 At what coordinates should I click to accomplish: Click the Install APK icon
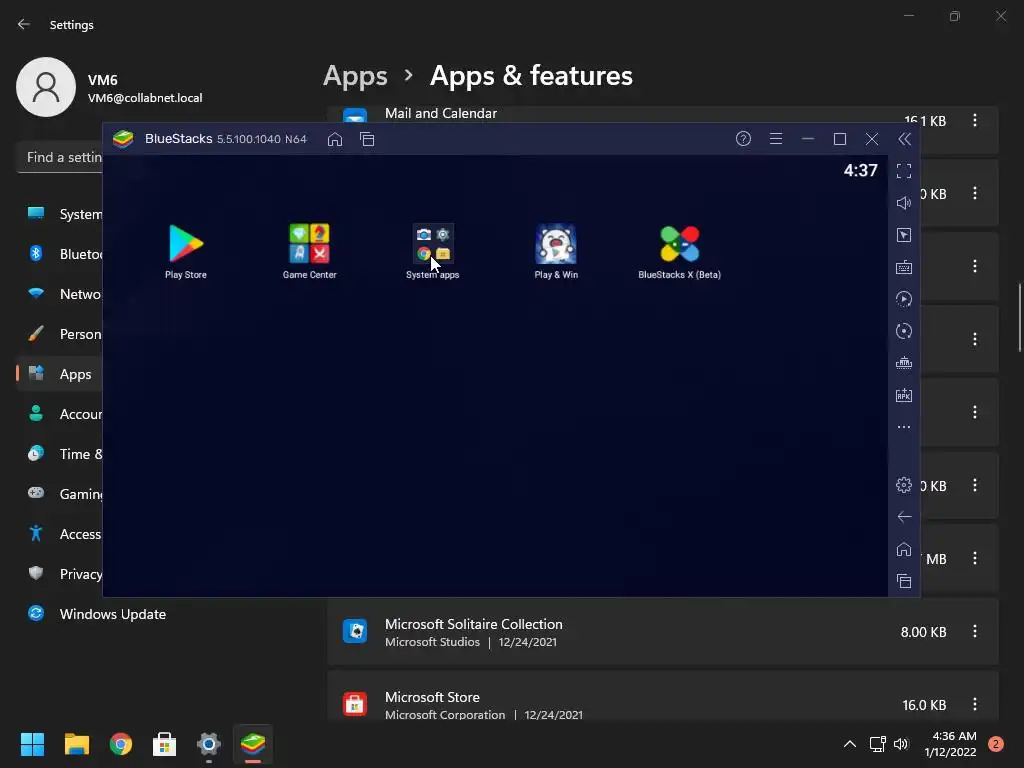(904, 395)
